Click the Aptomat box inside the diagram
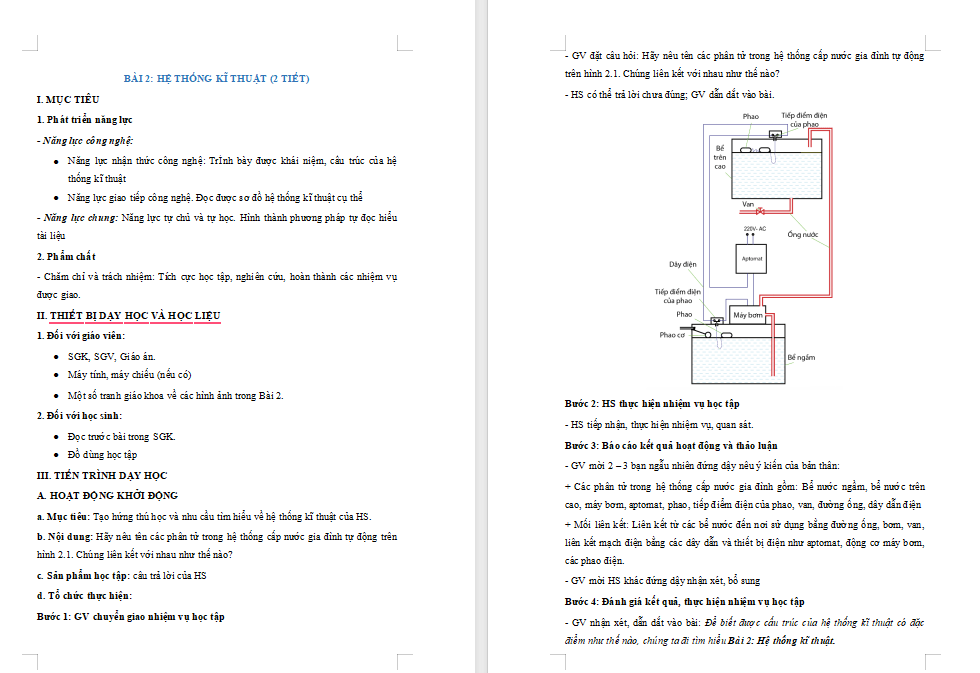This screenshot has height=673, width=980. coord(752,258)
